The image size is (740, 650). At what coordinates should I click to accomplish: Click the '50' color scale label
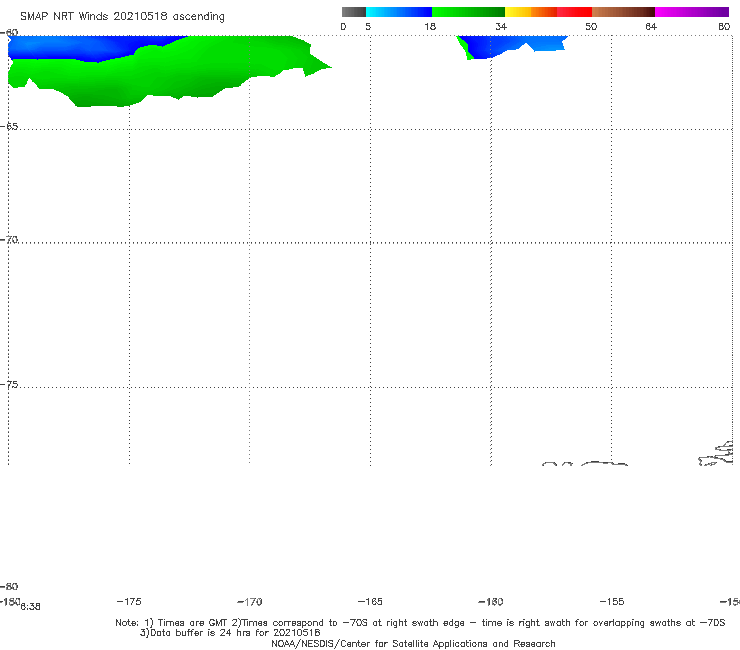[x=591, y=26]
